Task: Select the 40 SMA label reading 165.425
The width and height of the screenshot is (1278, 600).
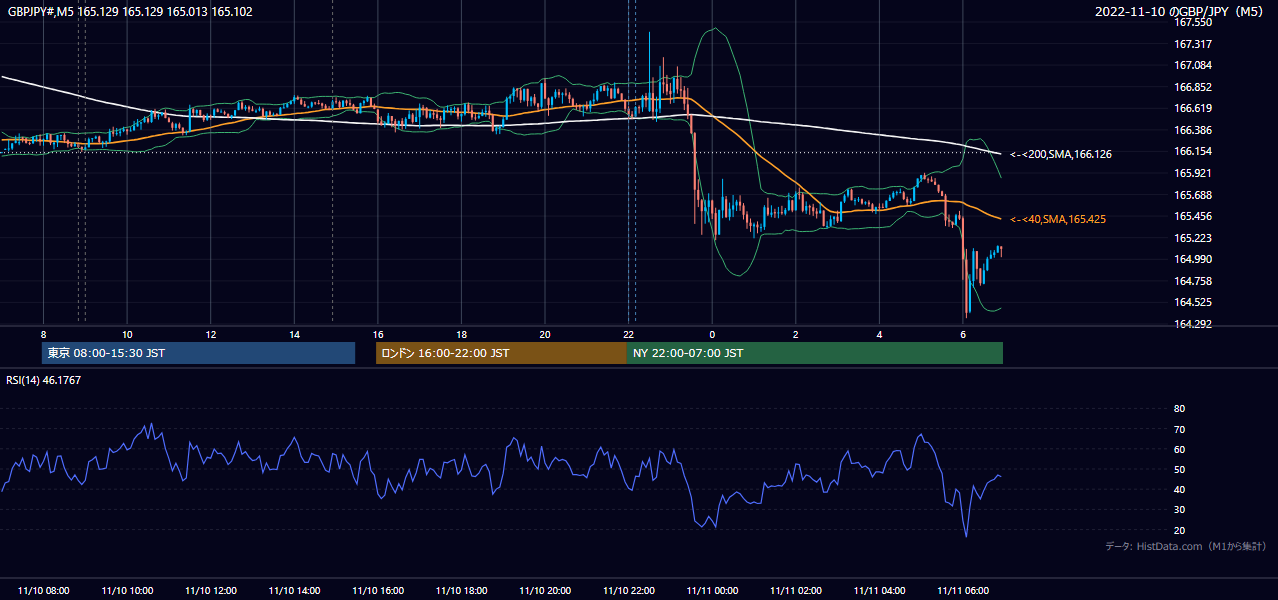Action: tap(1058, 219)
